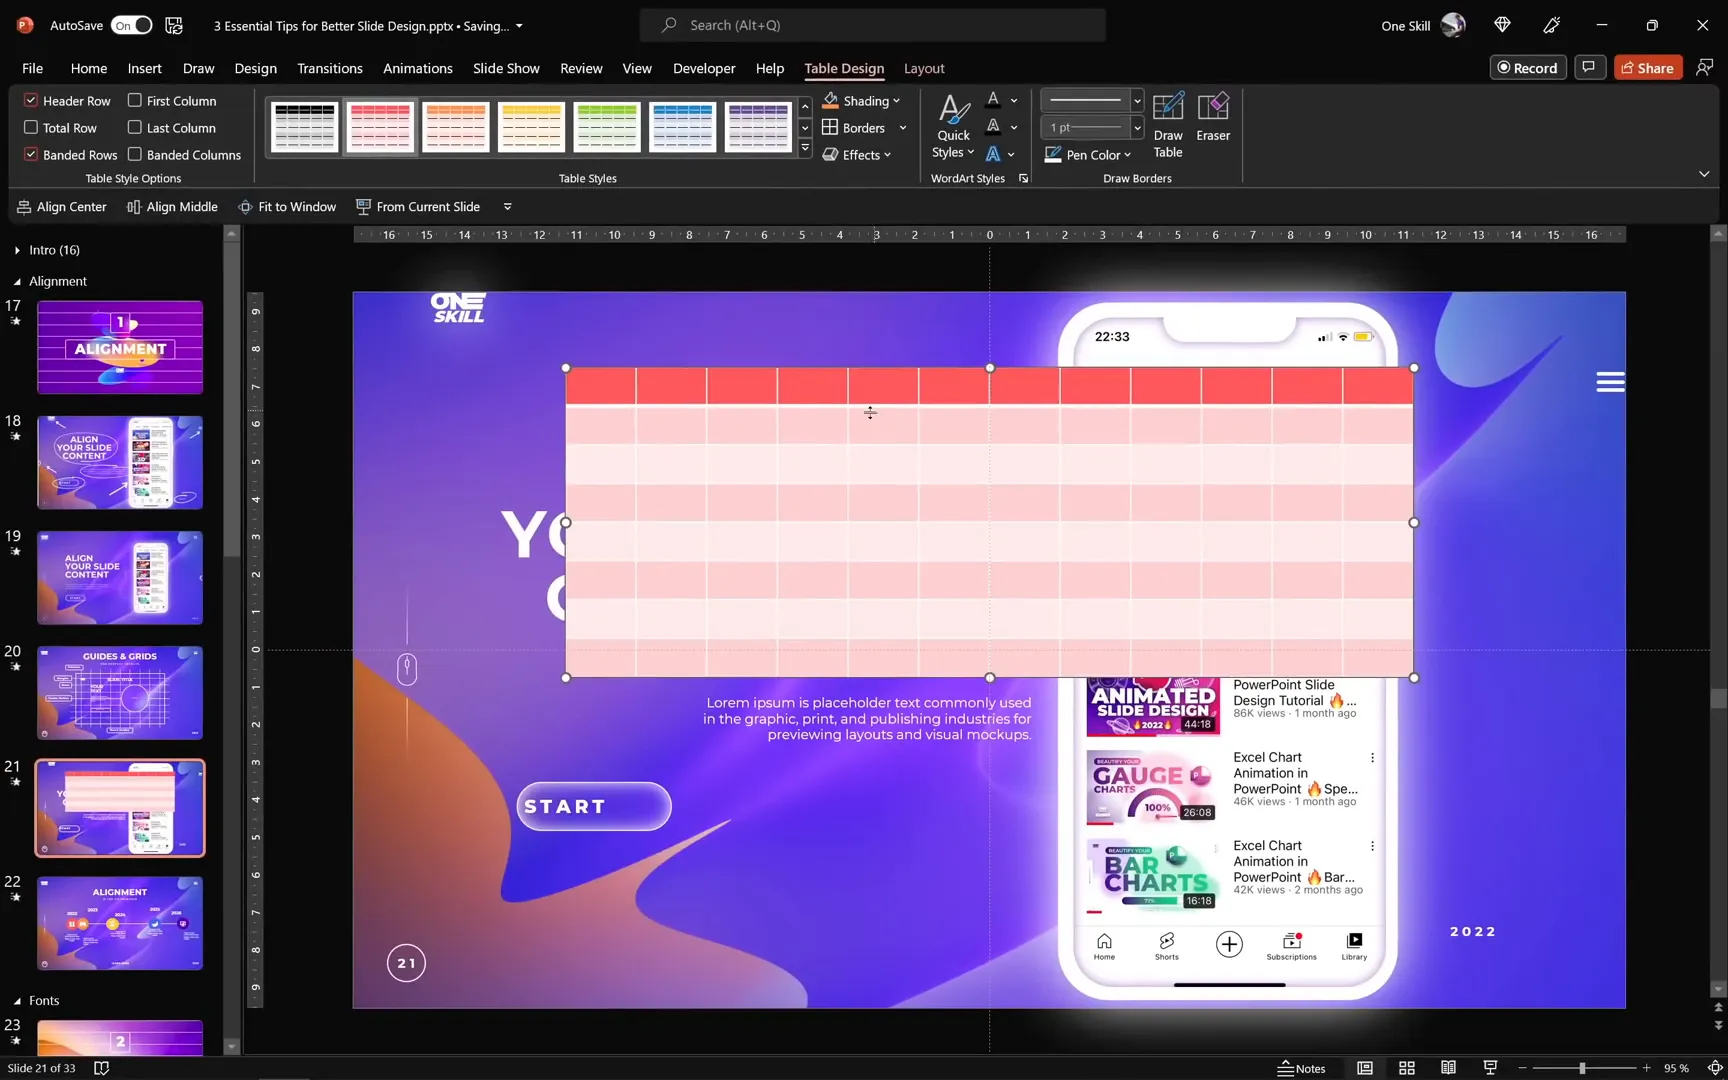Click the Text Outline A icon
The width and height of the screenshot is (1728, 1080).
click(x=993, y=126)
